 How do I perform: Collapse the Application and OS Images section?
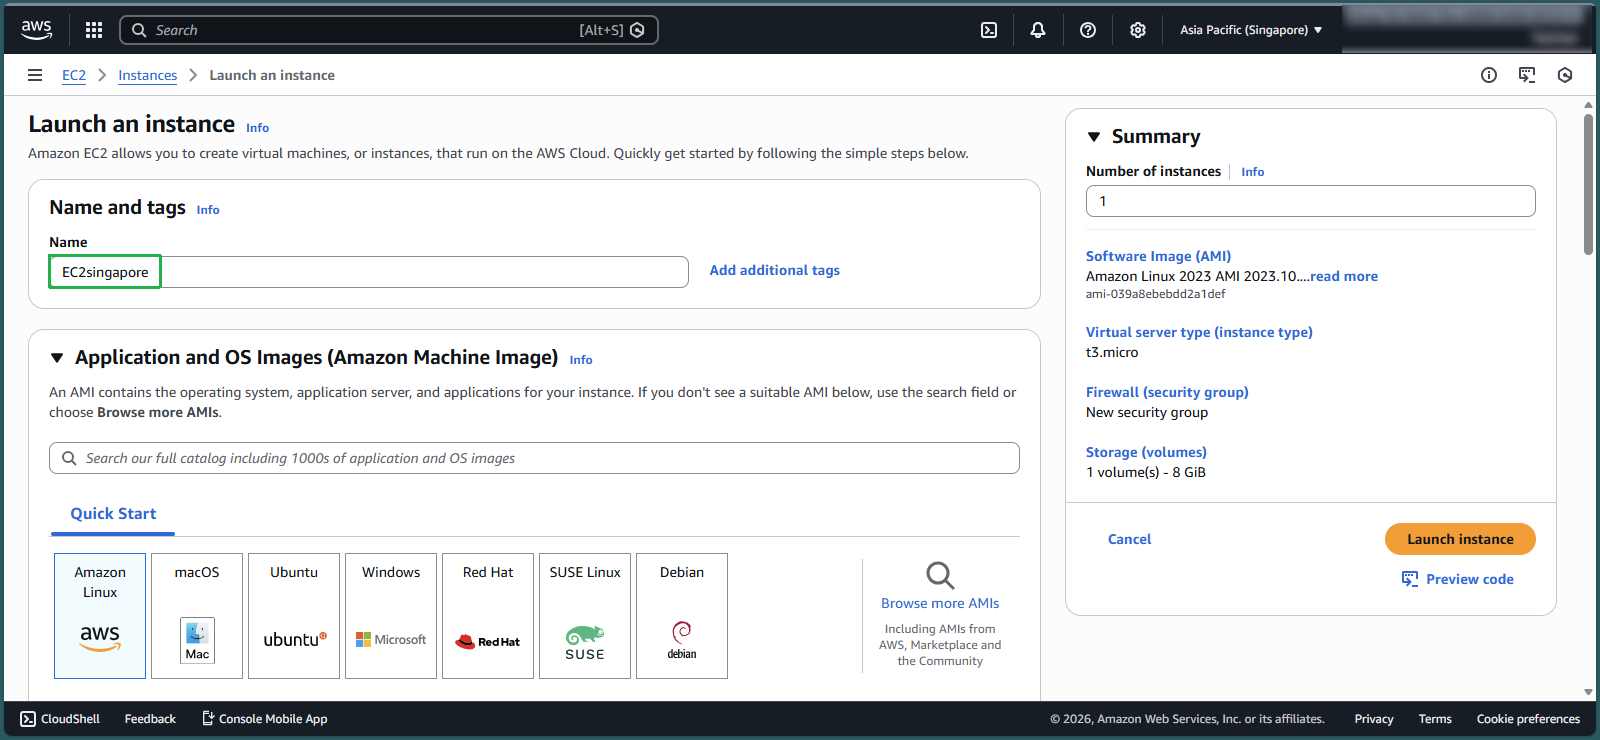(57, 358)
